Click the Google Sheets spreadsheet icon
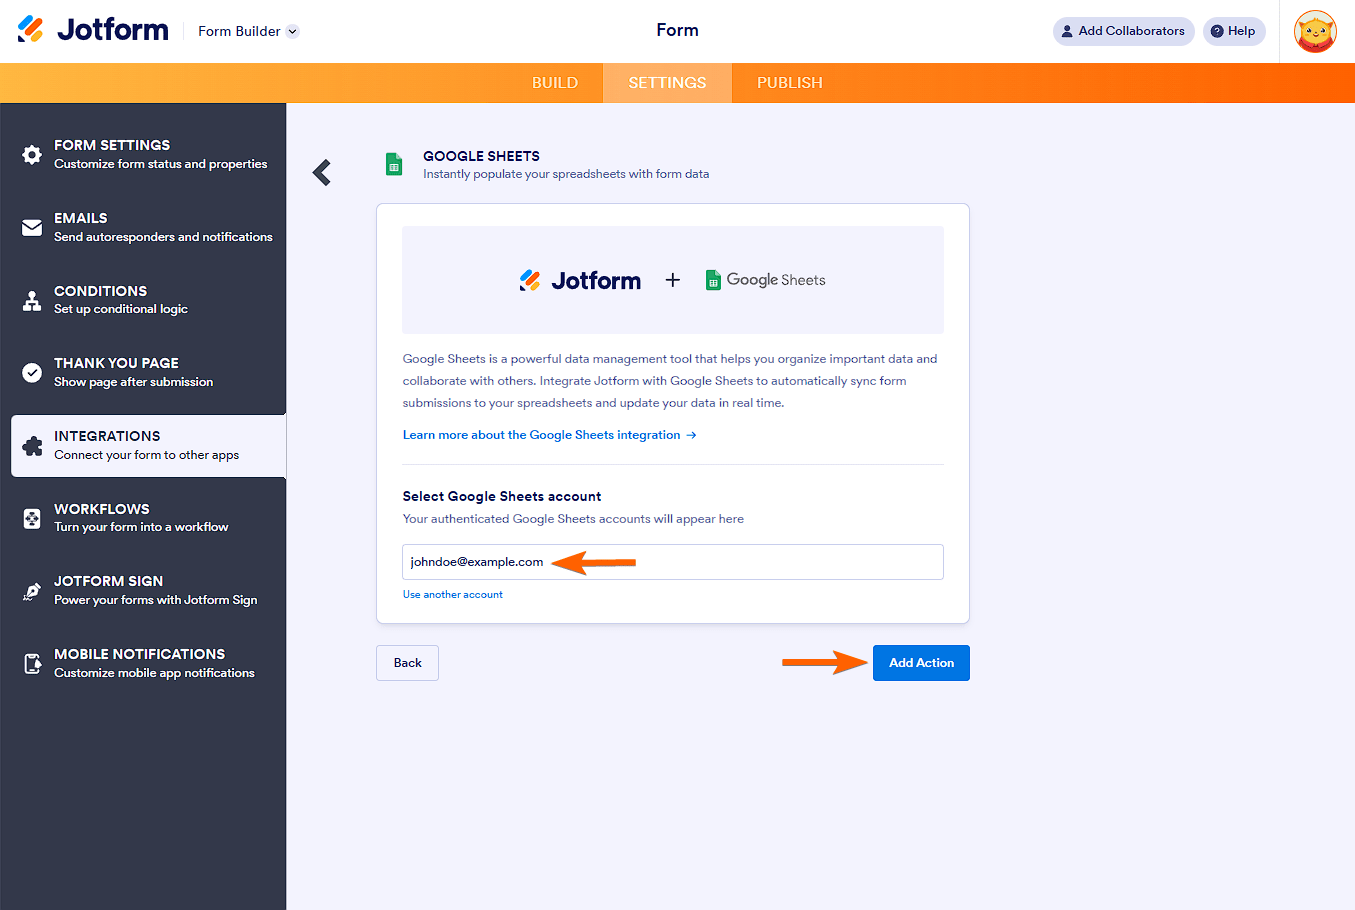This screenshot has width=1355, height=910. 393,164
